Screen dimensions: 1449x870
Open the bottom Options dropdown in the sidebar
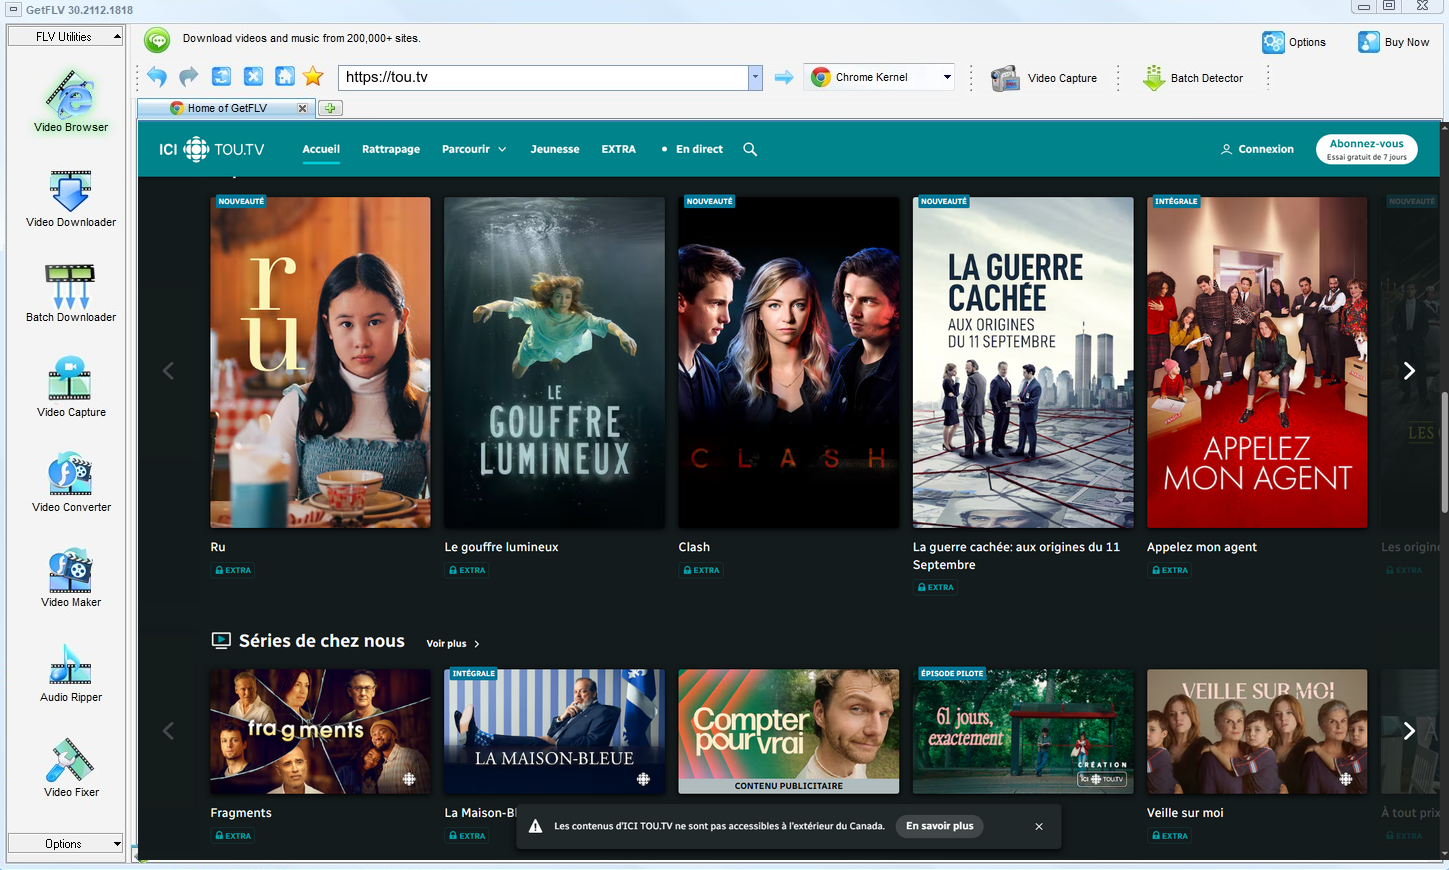coord(65,844)
